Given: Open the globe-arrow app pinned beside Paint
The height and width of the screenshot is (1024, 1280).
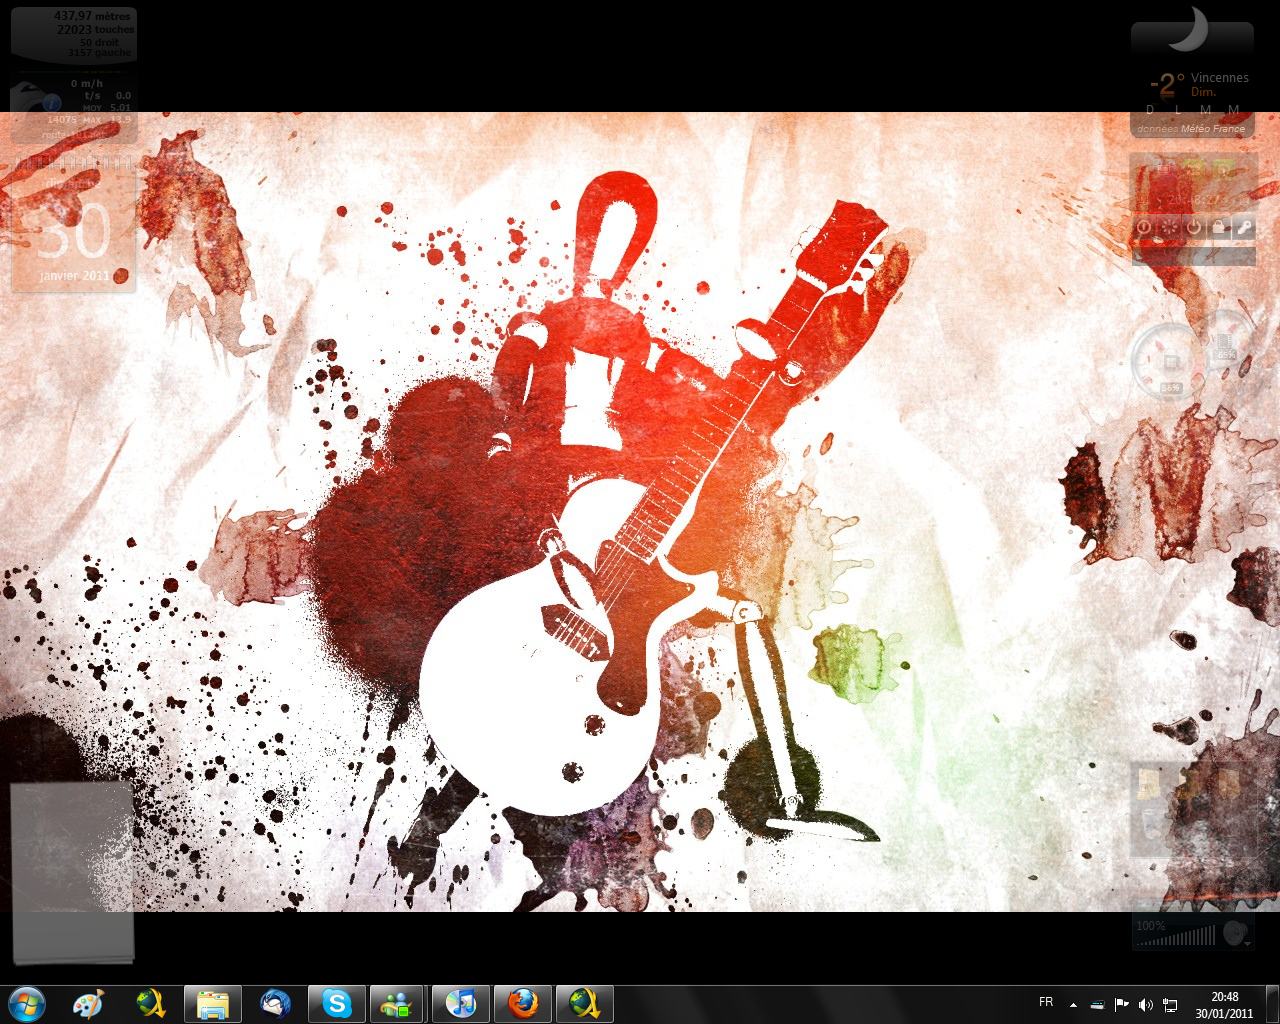Looking at the screenshot, I should [x=151, y=1004].
